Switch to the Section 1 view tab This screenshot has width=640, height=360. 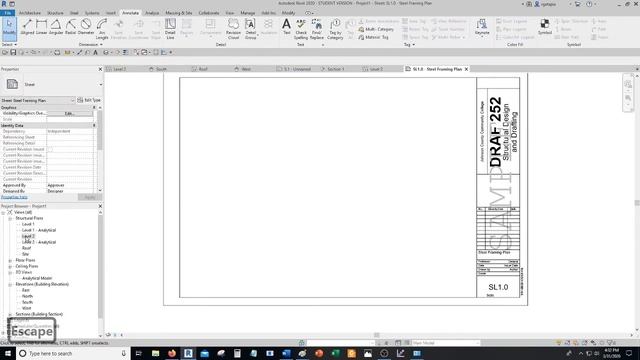[x=335, y=69]
